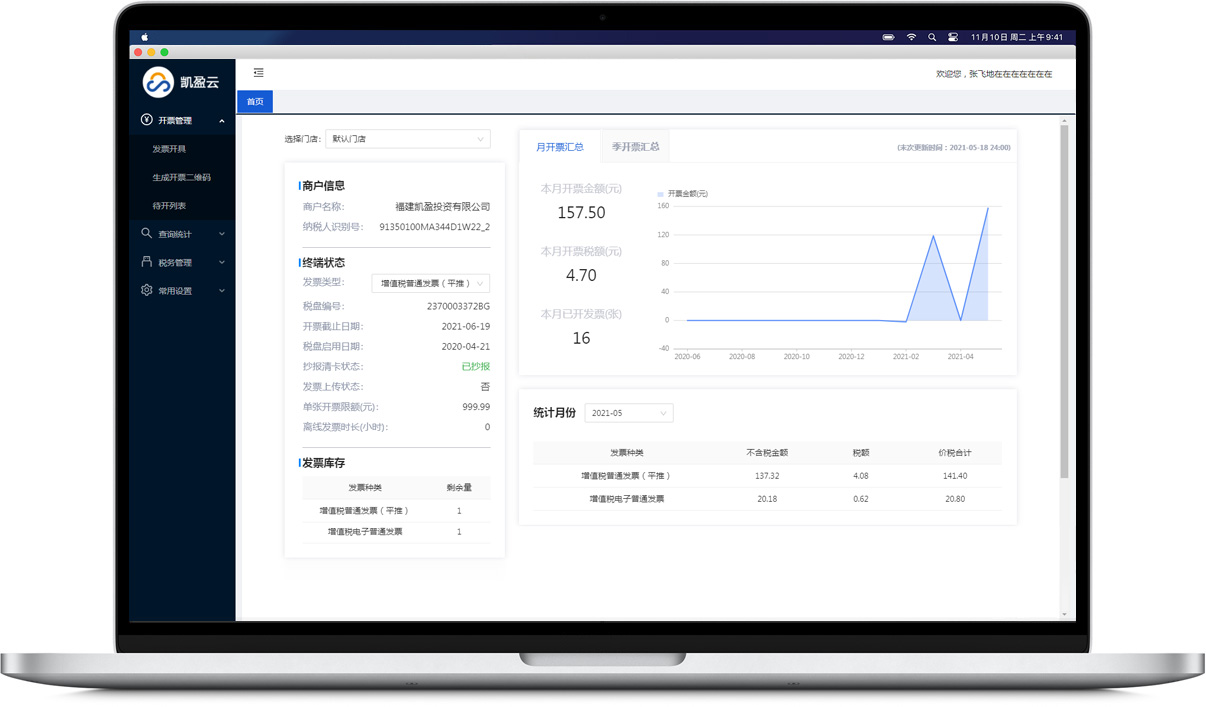This screenshot has width=1206, height=707.
Task: Click the 20.18 table cell
Action: coord(767,499)
